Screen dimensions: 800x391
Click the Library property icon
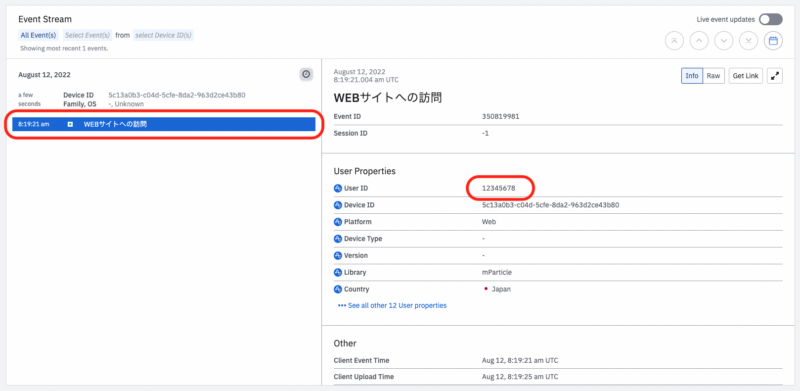pos(337,272)
